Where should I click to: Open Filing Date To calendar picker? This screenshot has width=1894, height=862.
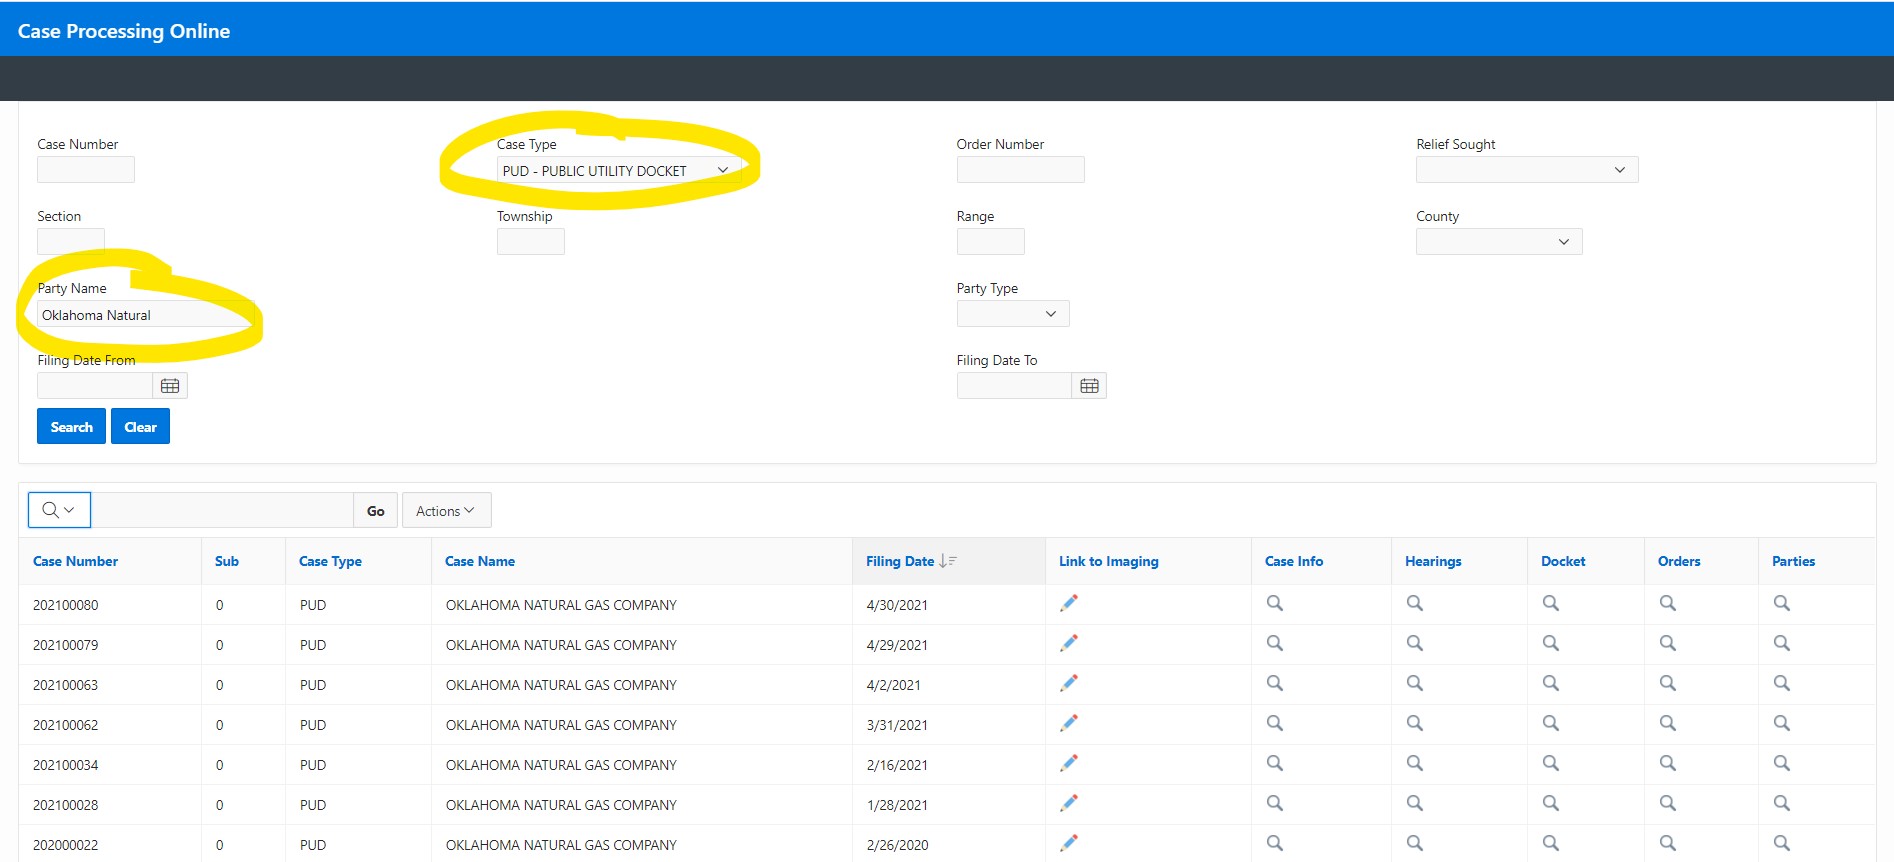pyautogui.click(x=1089, y=386)
